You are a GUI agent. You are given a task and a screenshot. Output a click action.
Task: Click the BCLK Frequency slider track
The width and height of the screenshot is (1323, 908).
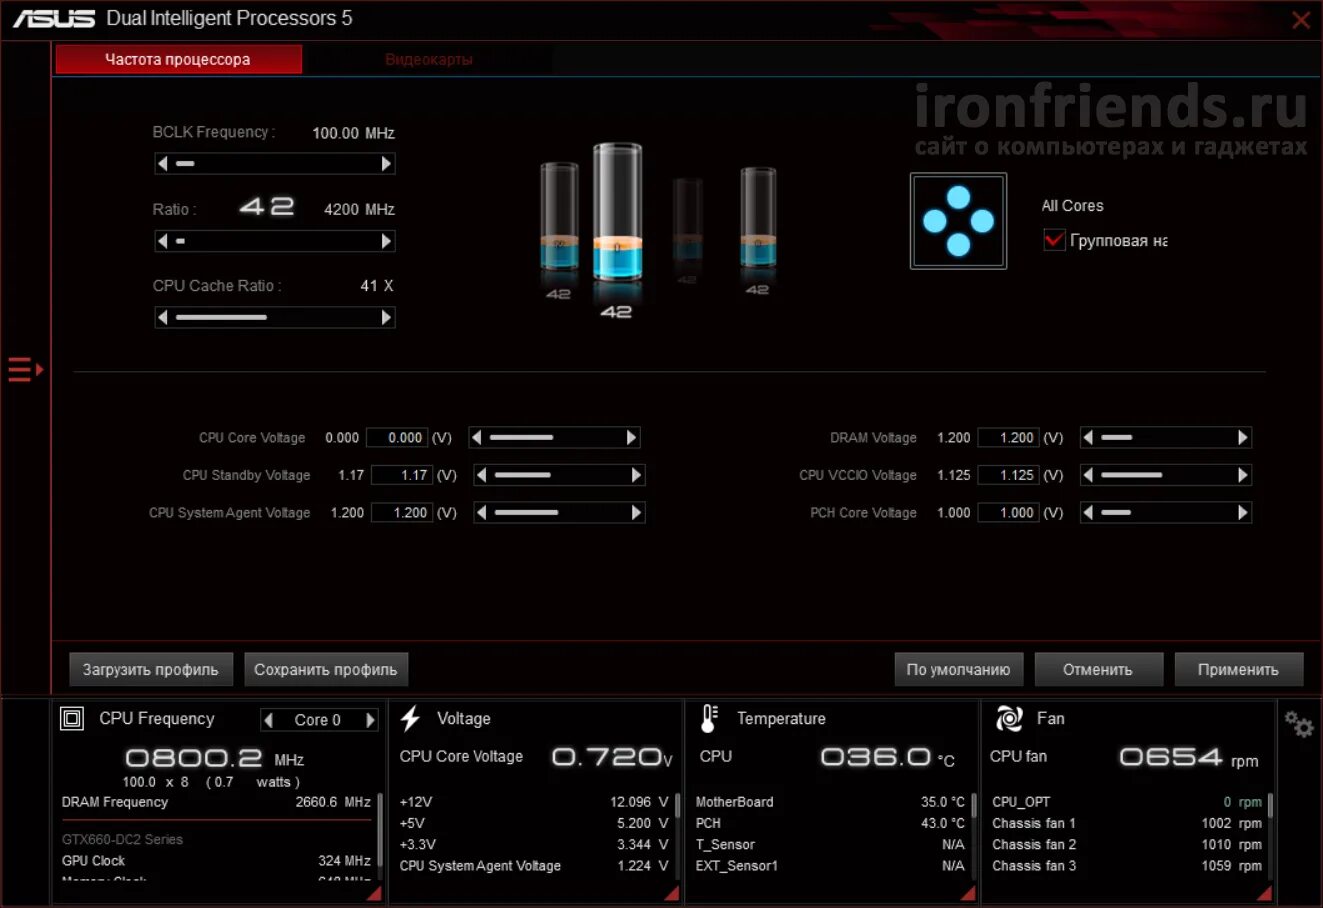coord(275,163)
